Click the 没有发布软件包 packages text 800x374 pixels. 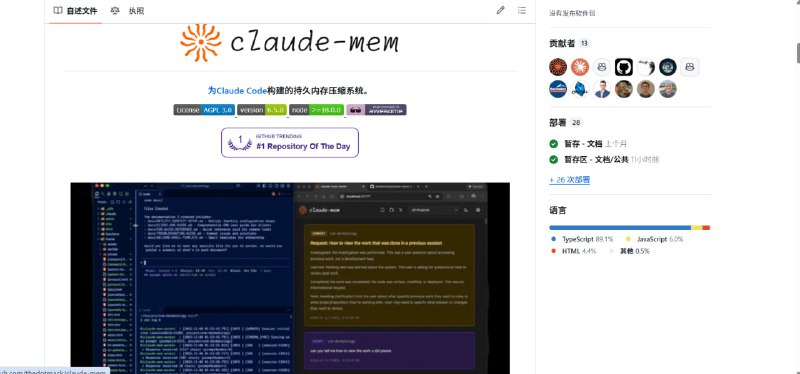[572, 13]
